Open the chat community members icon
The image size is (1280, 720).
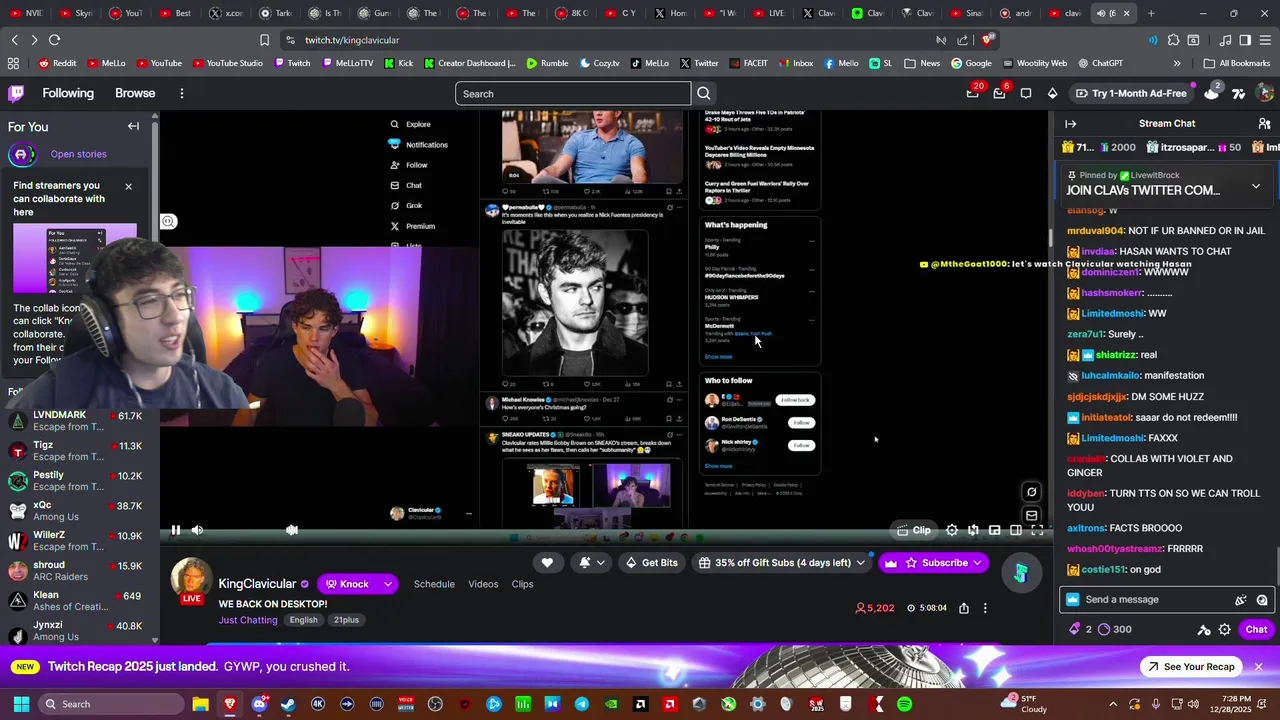click(x=1264, y=124)
